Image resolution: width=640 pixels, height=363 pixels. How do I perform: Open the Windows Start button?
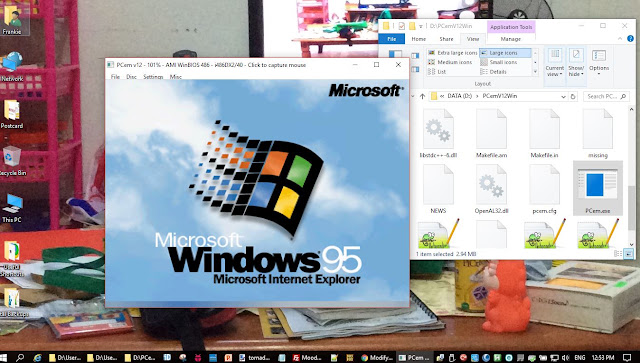pos(4,357)
